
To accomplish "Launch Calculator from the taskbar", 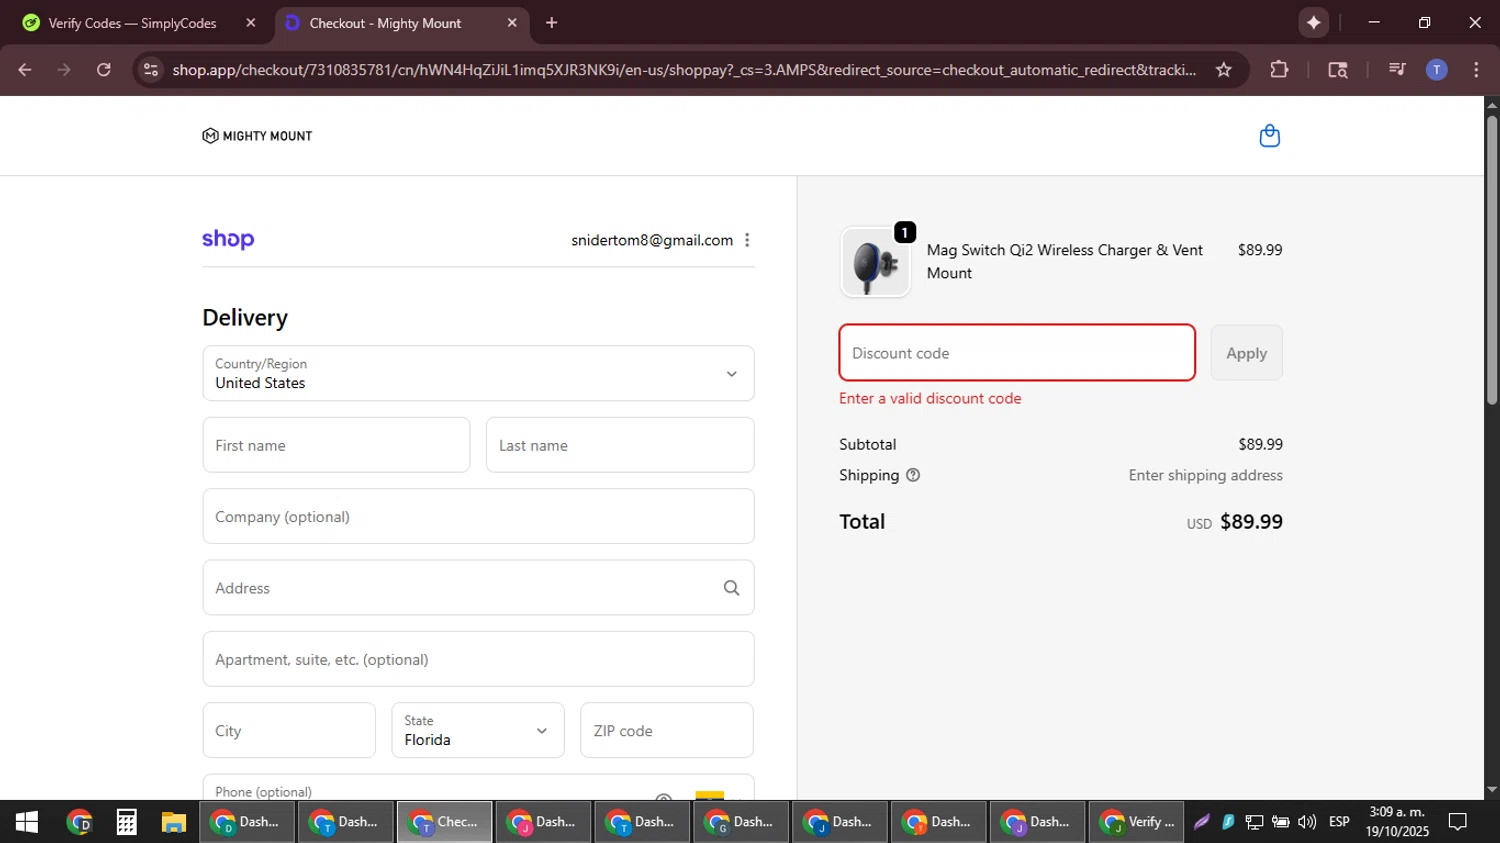I will pyautogui.click(x=126, y=822).
